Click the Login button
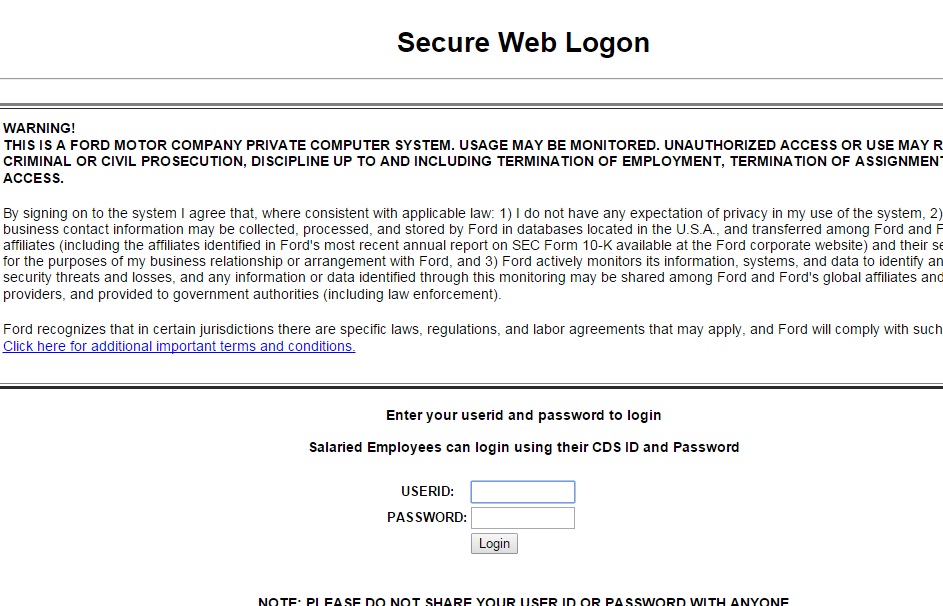The image size is (943, 606). [494, 543]
